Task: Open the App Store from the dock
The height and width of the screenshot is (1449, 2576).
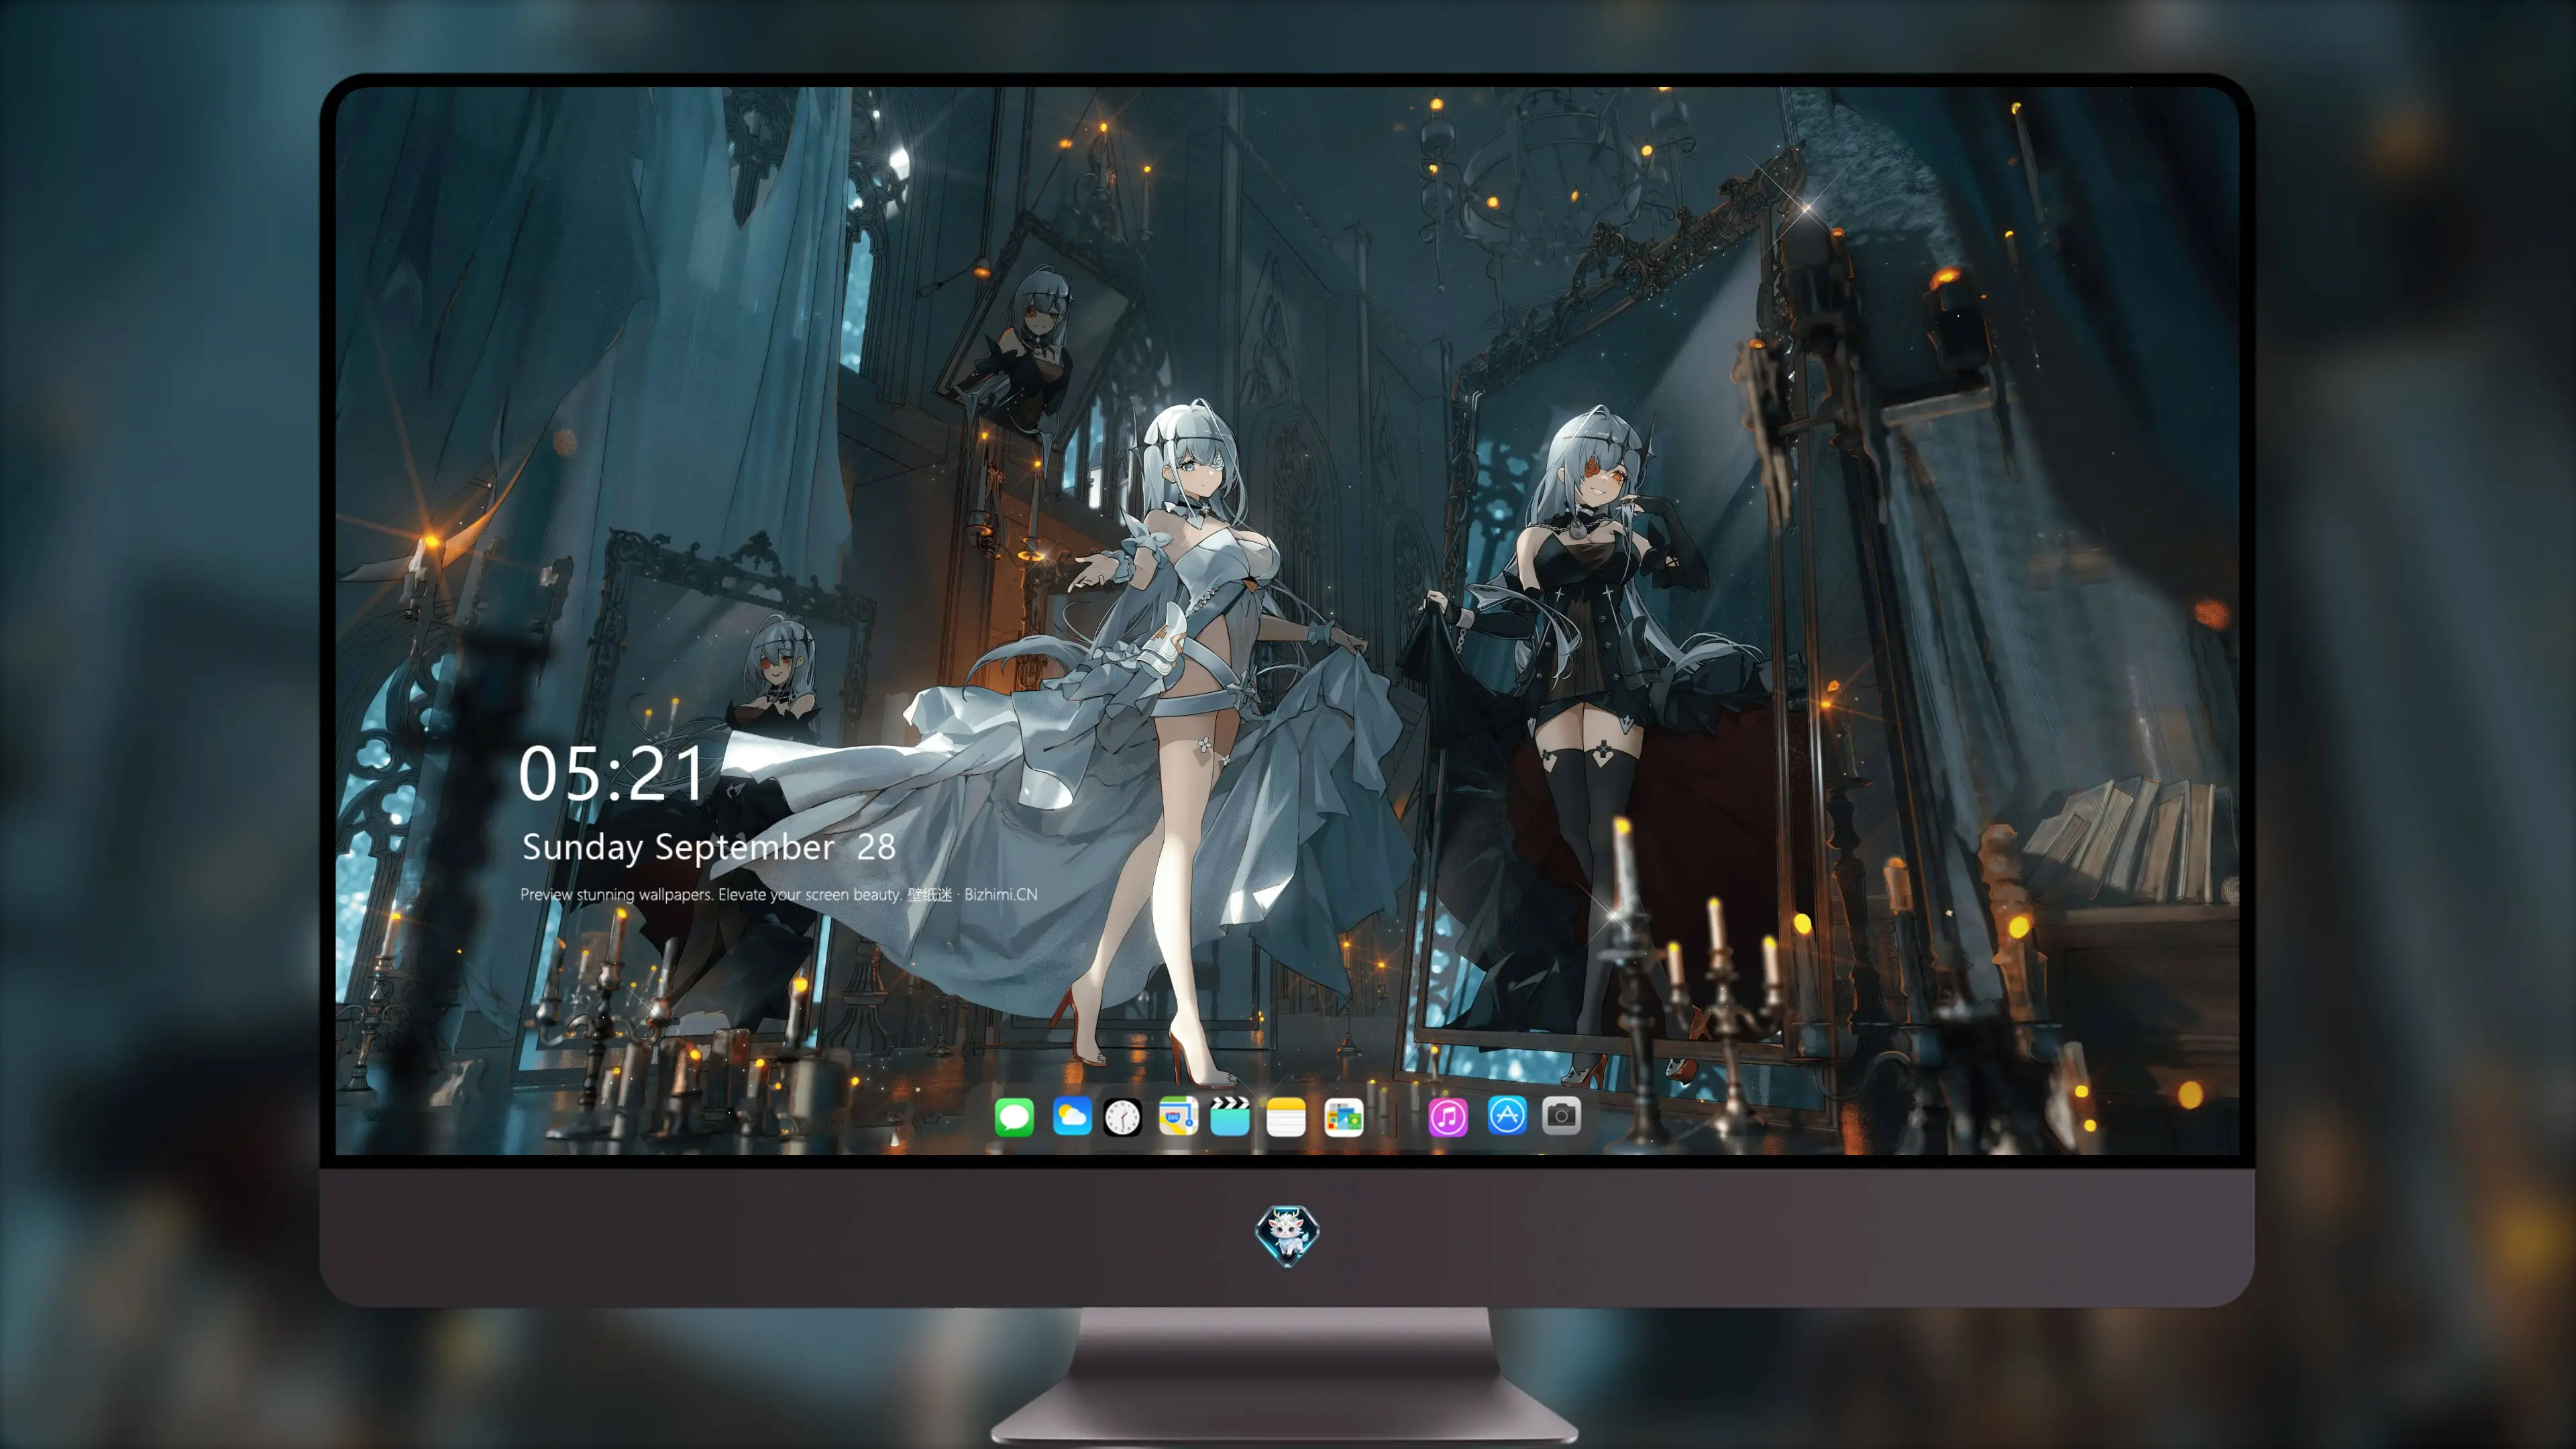Action: (1507, 1116)
